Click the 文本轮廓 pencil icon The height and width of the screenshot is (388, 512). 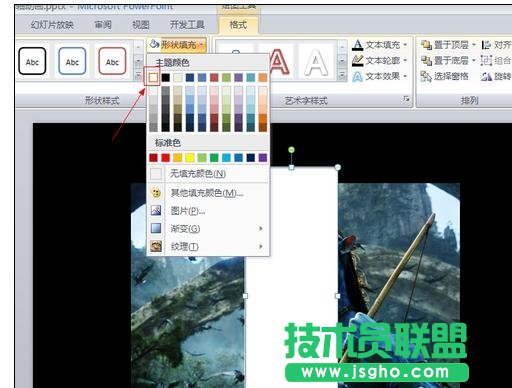point(357,60)
